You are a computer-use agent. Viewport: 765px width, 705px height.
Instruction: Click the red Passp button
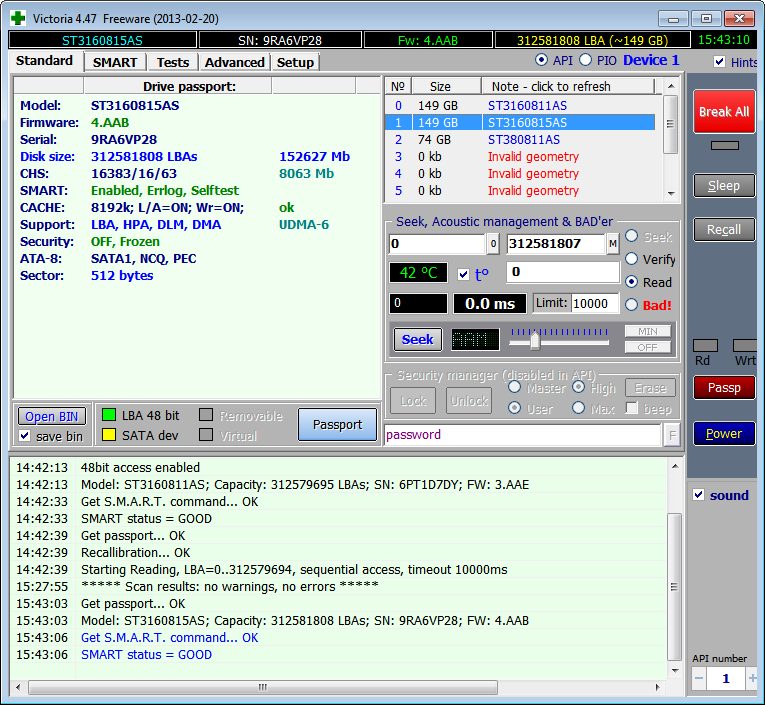724,387
